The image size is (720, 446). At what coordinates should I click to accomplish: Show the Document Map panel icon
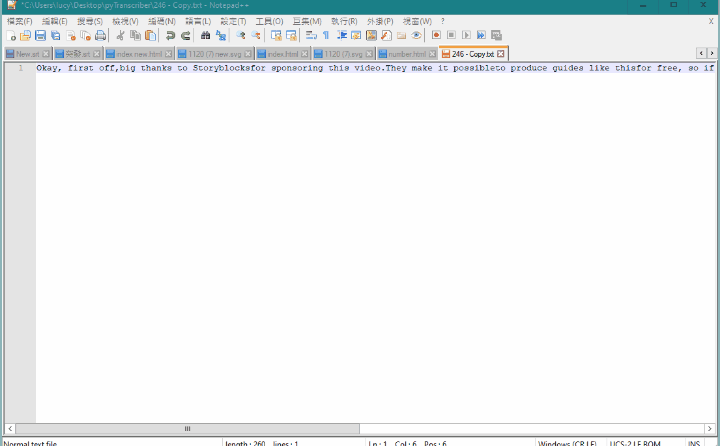tap(371, 35)
